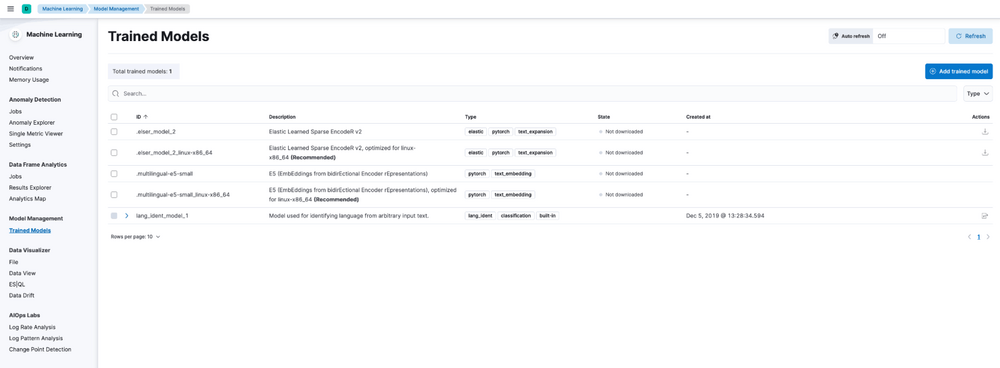The height and width of the screenshot is (368, 1000).
Task: Sort by ID column ascending arrow
Action: 145,117
